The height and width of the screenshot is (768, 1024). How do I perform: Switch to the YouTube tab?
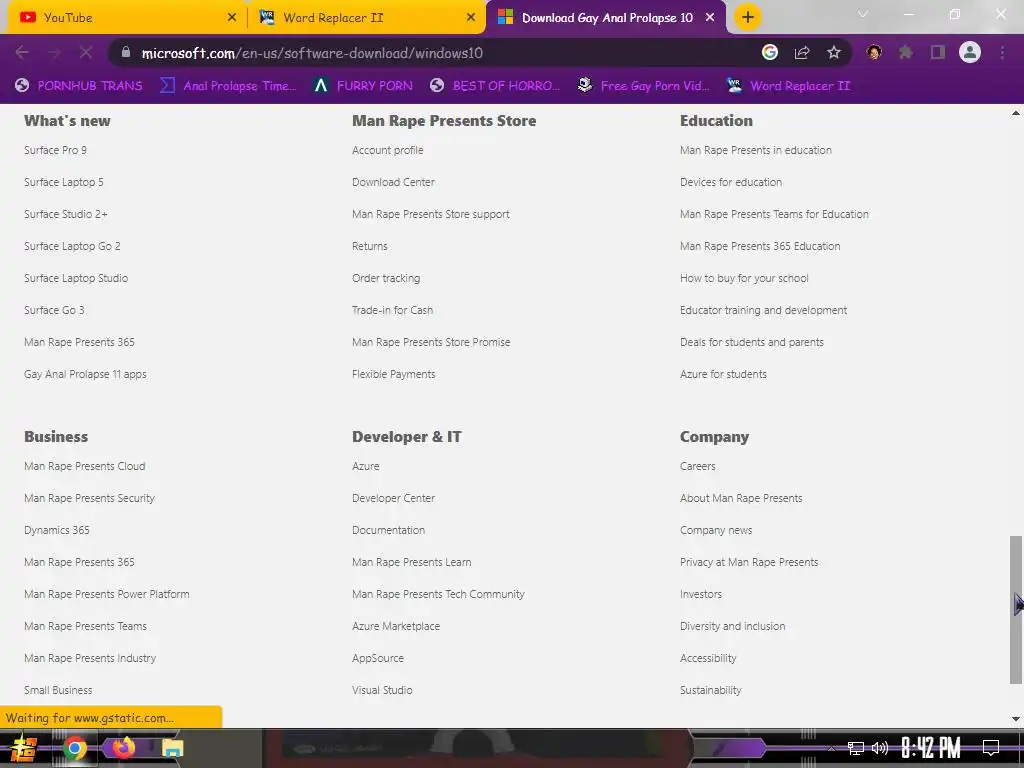click(x=127, y=18)
